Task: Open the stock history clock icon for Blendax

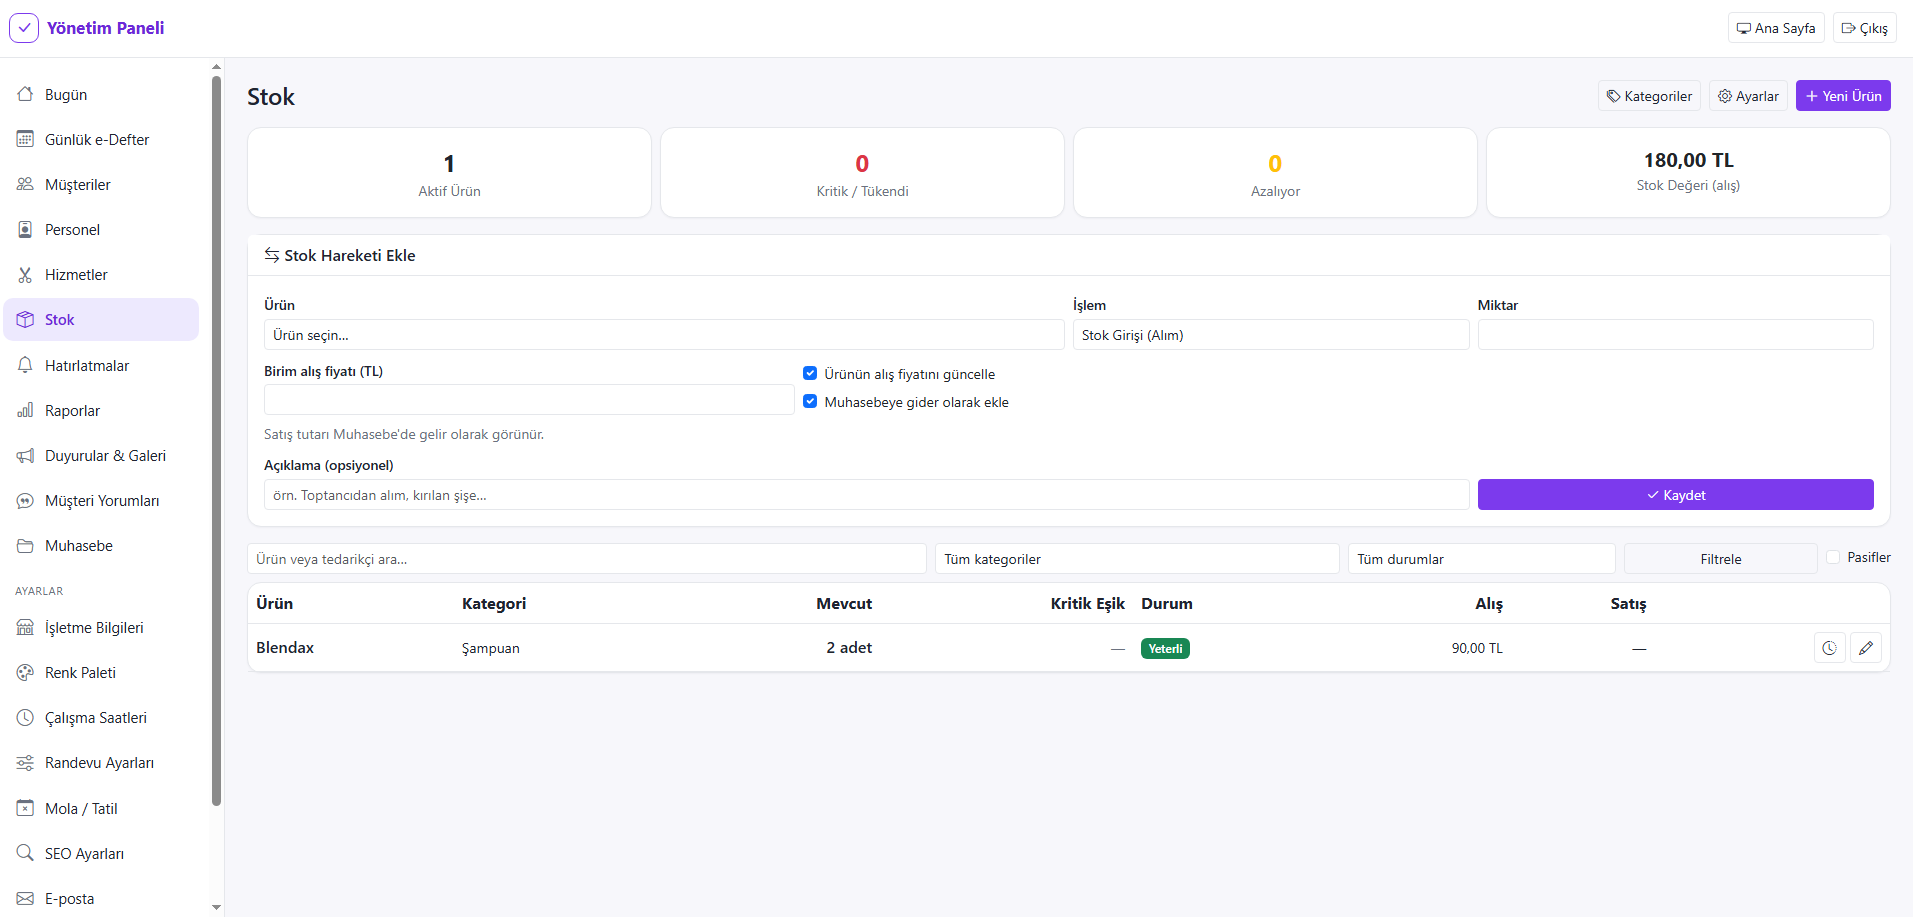Action: pos(1829,648)
